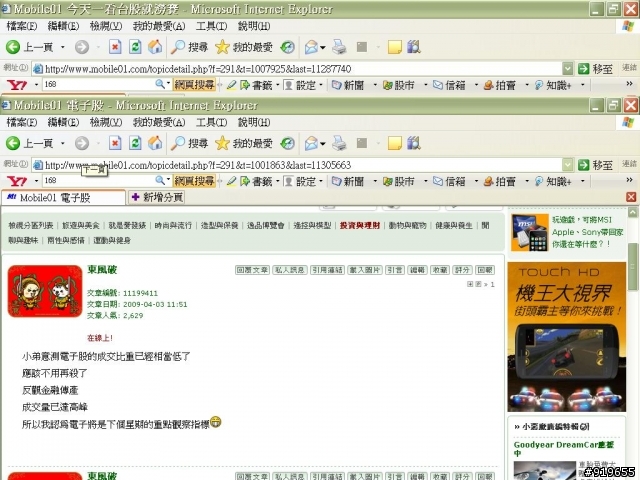The width and height of the screenshot is (640, 480).
Task: Click front window address URL field
Action: pyautogui.click(x=302, y=165)
